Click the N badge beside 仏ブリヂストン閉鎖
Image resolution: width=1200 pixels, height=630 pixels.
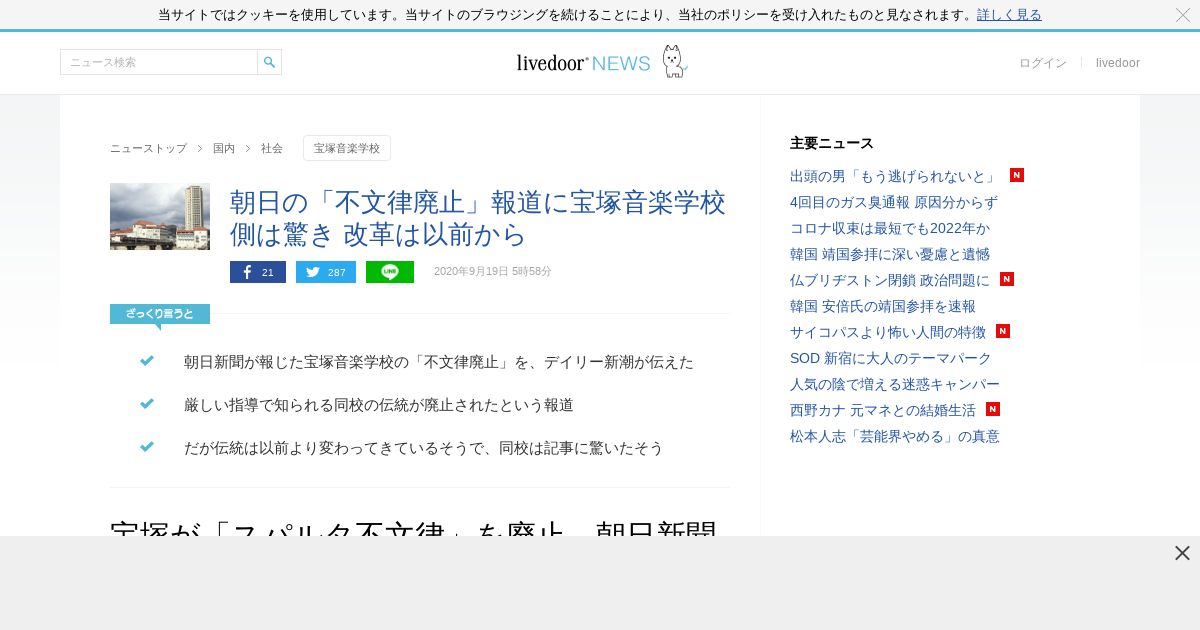pyautogui.click(x=1007, y=279)
